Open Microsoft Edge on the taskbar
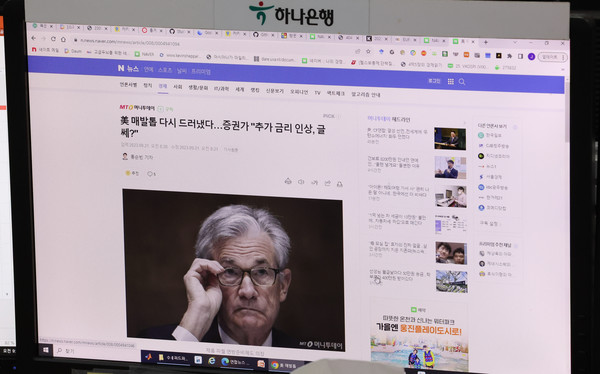600x374 pixels. coord(225,361)
